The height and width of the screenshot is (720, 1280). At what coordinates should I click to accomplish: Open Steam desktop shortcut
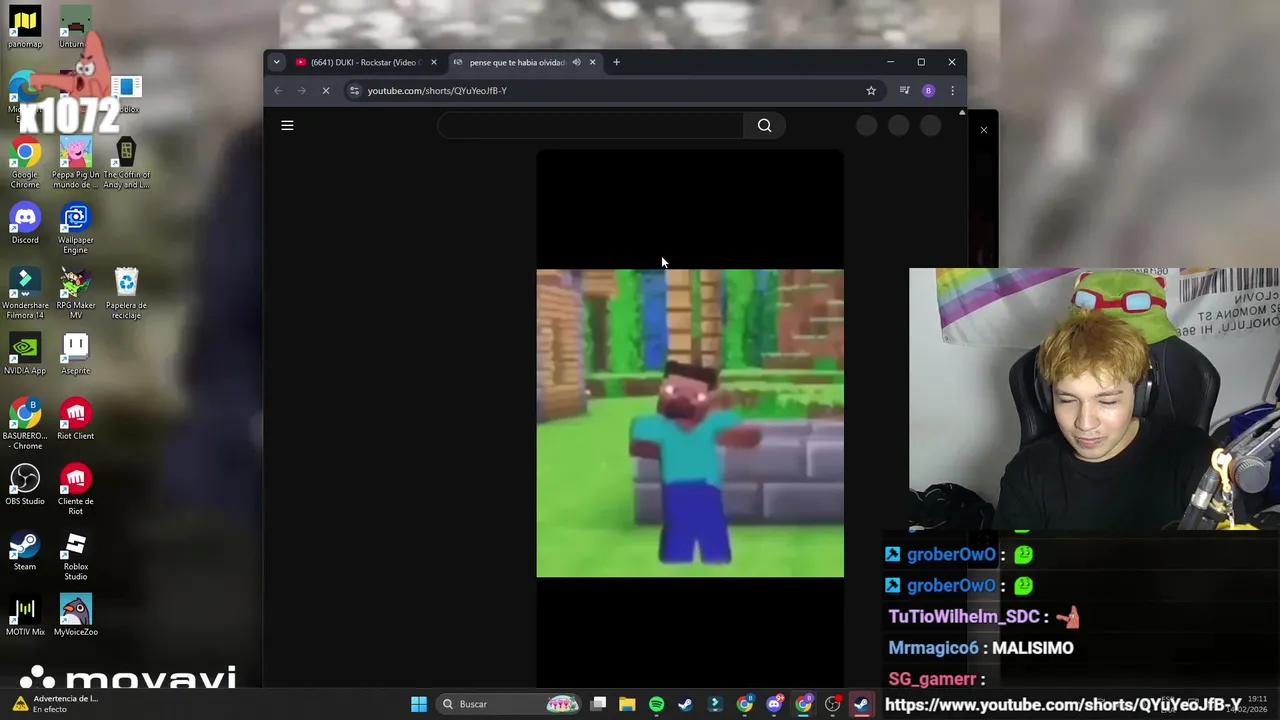pos(25,550)
